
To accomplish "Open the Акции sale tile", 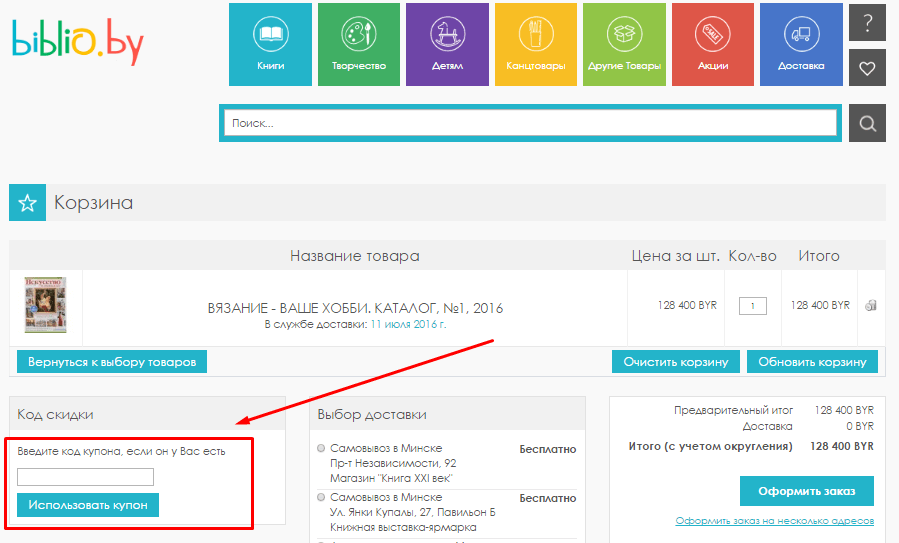I will pyautogui.click(x=712, y=45).
